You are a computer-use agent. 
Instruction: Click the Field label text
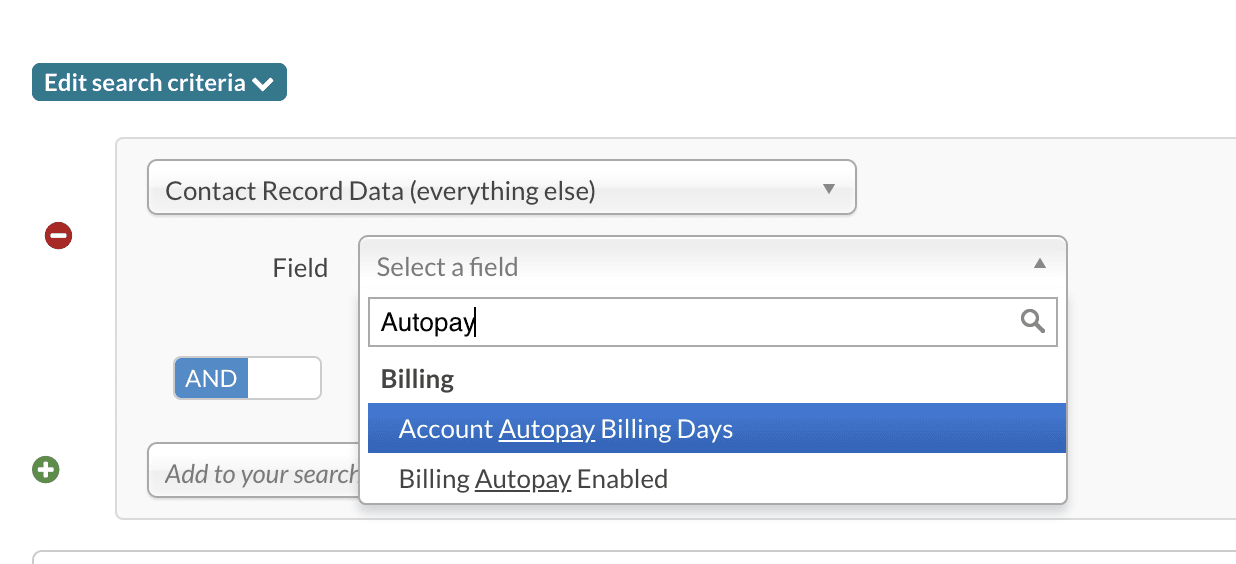coord(300,268)
